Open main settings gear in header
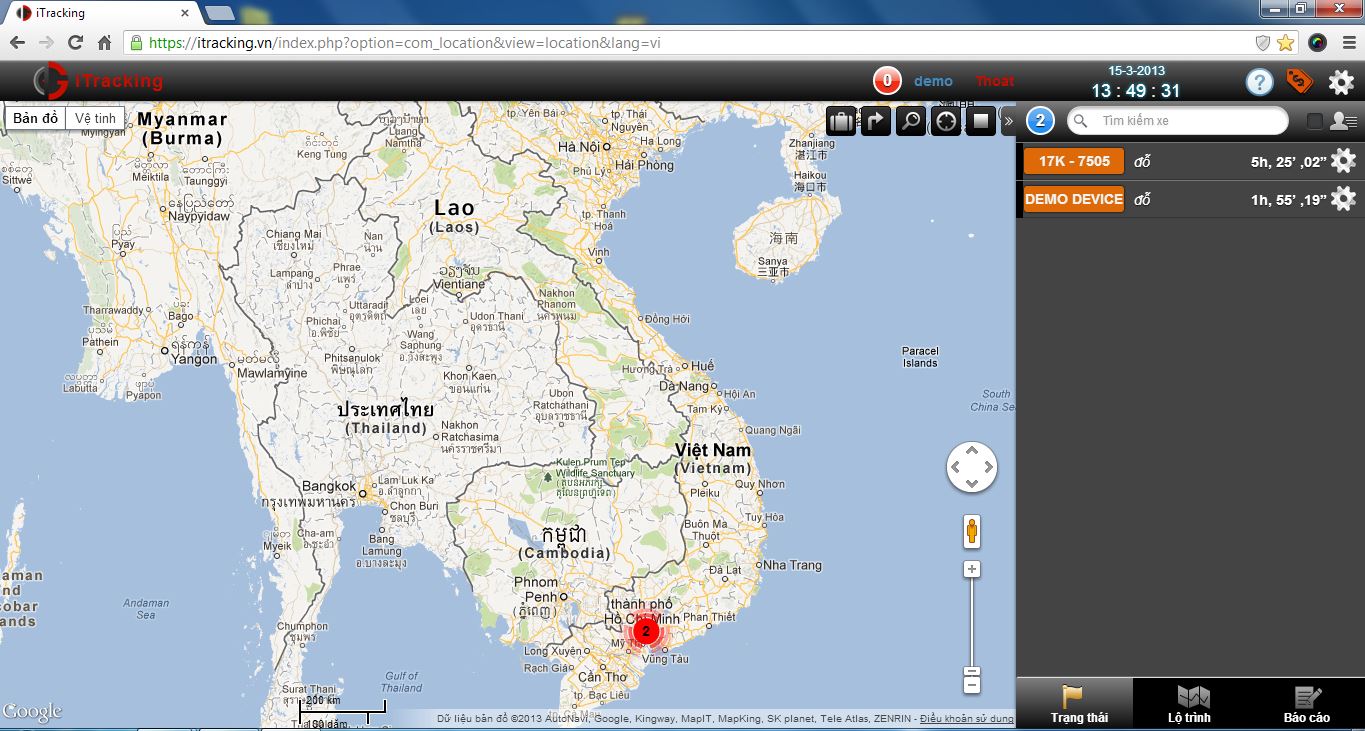The width and height of the screenshot is (1365, 731). [1341, 82]
